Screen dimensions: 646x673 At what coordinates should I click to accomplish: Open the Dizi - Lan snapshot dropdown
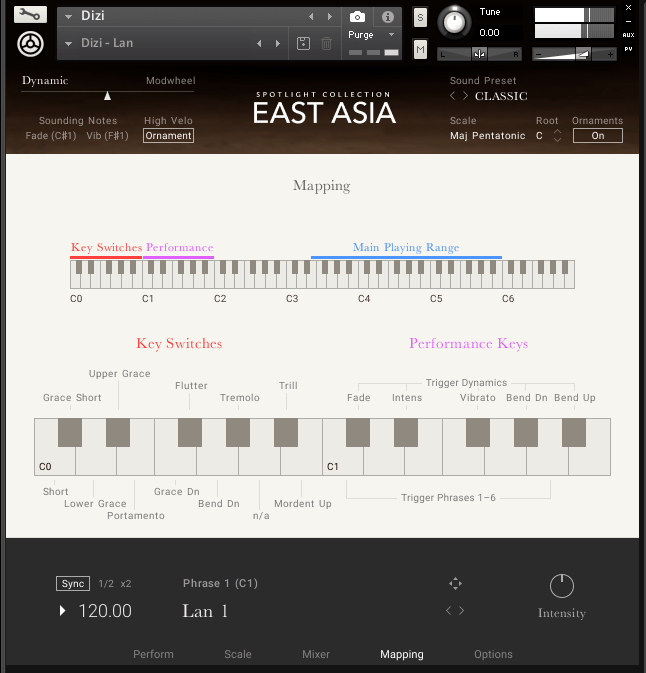click(x=68, y=43)
